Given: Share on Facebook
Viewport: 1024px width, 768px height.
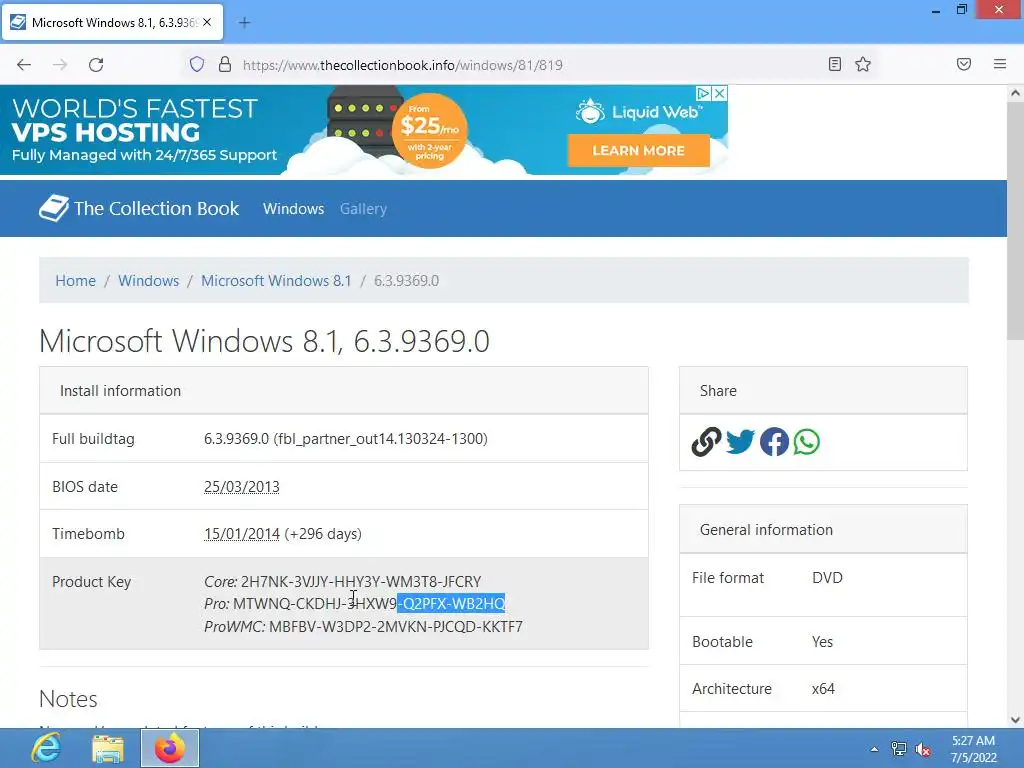Looking at the screenshot, I should [774, 442].
